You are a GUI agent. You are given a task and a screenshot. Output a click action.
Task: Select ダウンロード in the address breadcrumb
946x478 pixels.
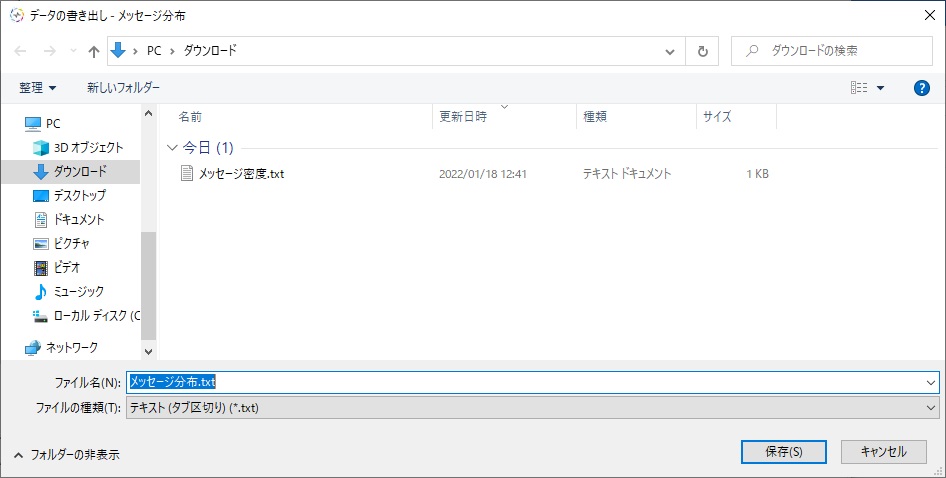coord(210,51)
